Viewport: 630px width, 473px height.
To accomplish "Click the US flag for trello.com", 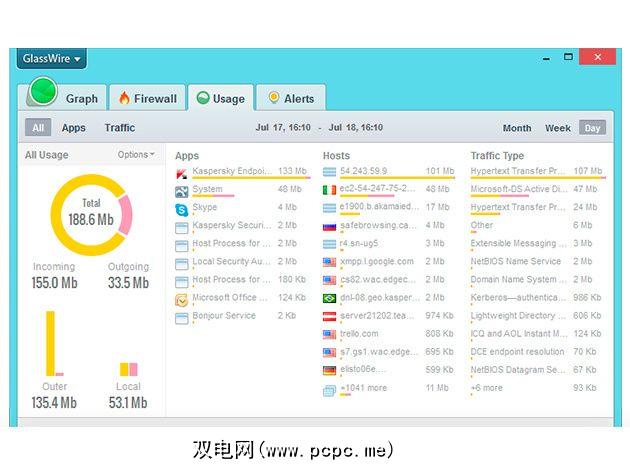I will 329,334.
